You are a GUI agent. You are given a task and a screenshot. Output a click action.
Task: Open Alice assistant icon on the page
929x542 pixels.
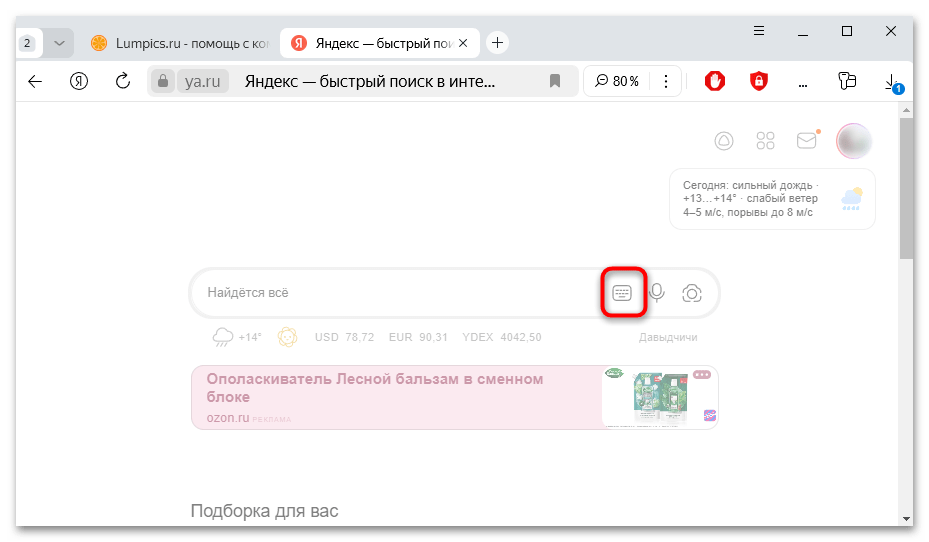click(723, 141)
